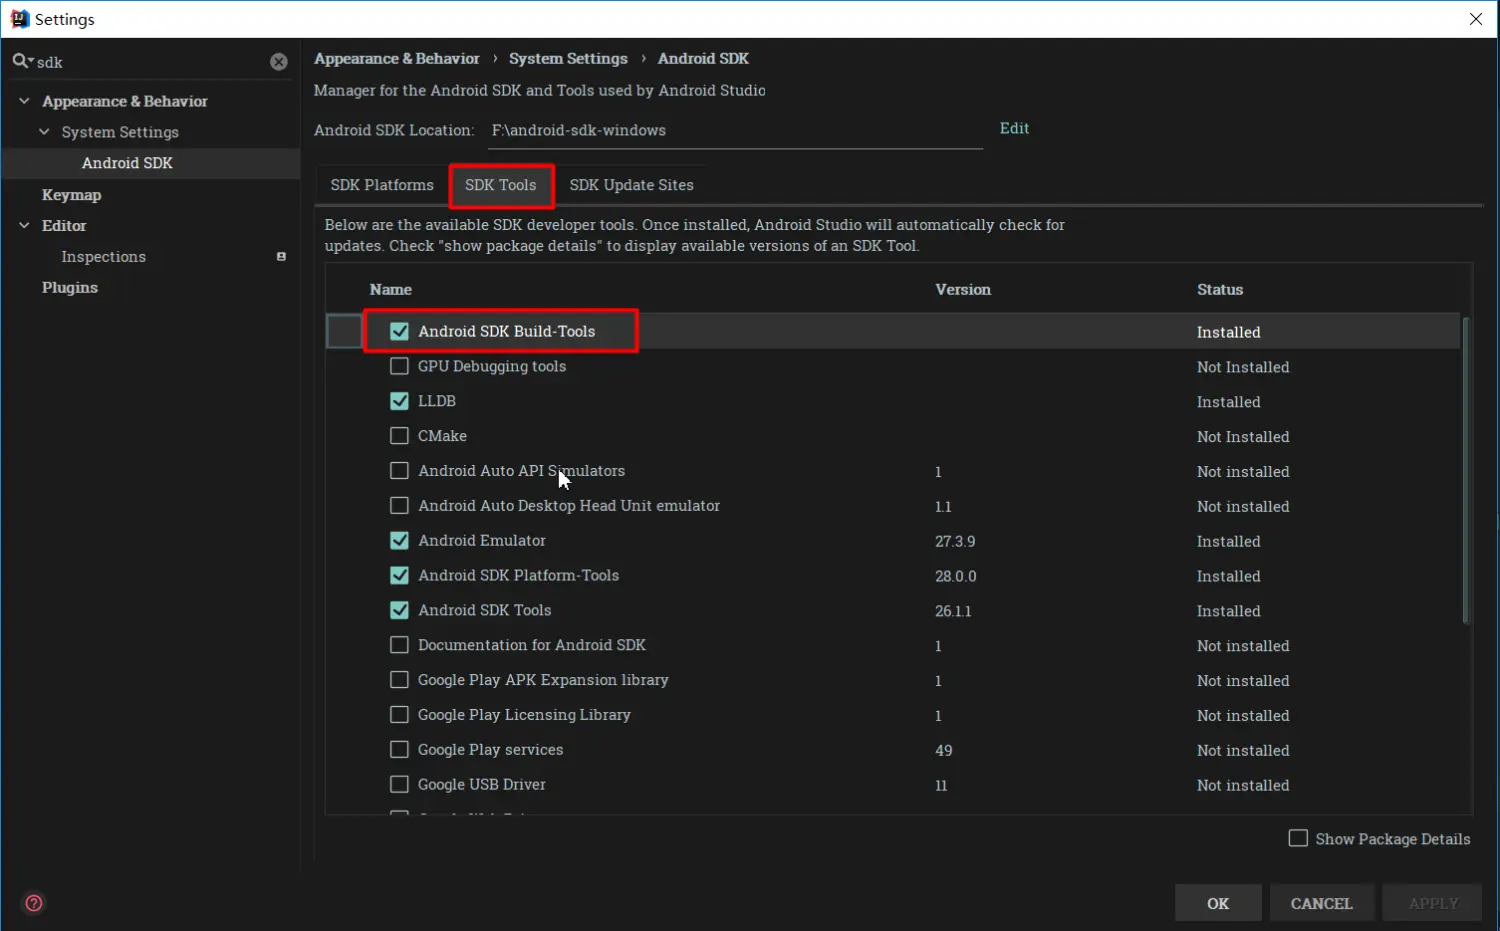
Task: Click Platform-Tools version 28.0.0
Action: point(956,576)
